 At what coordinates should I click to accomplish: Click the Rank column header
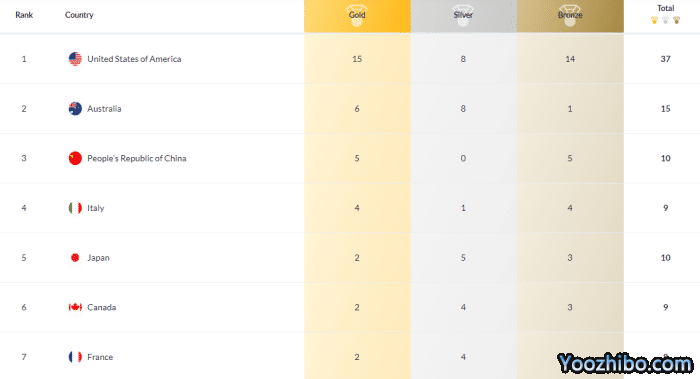point(24,15)
